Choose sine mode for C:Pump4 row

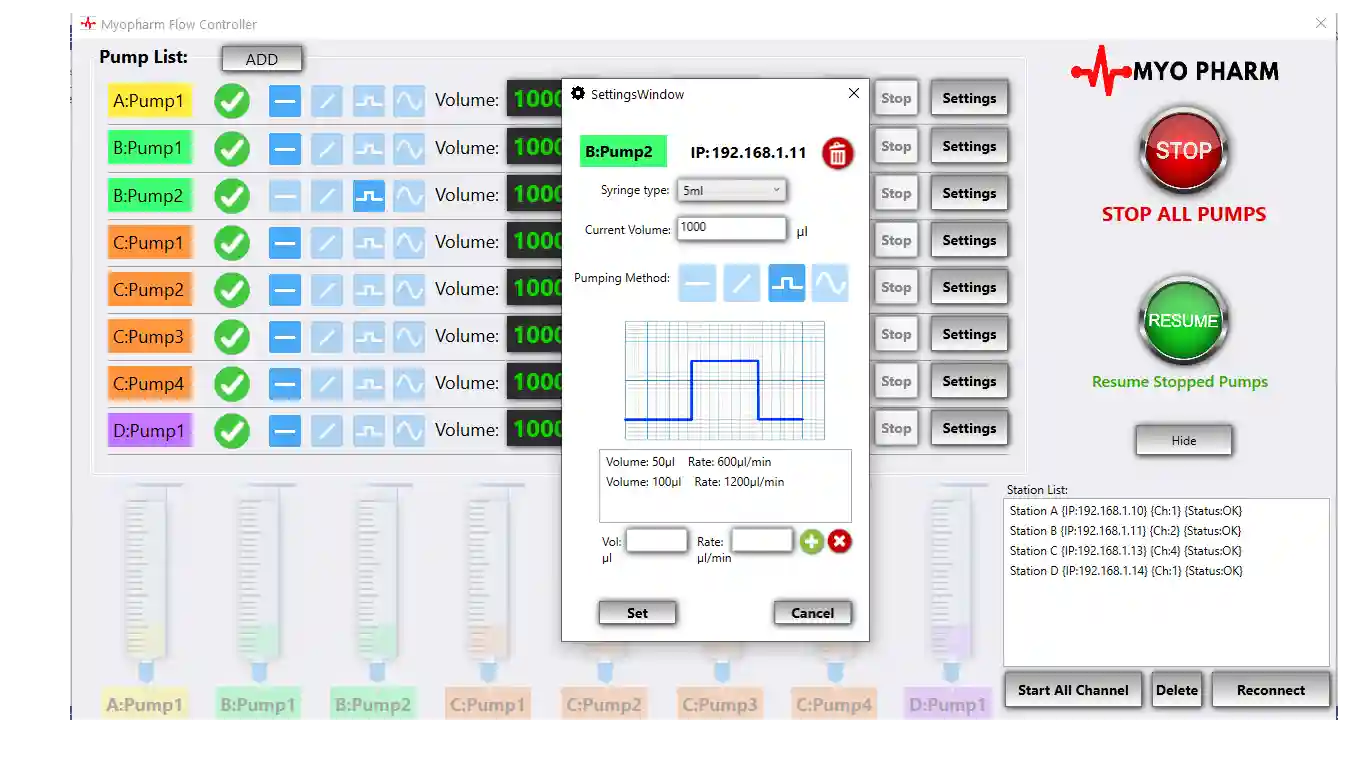tap(409, 383)
